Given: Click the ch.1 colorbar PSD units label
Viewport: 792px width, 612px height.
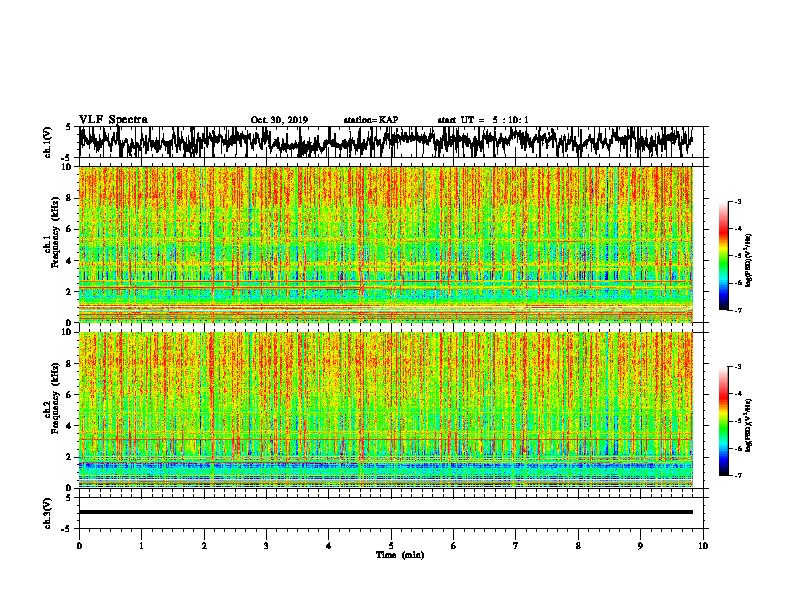Looking at the screenshot, I should (749, 261).
